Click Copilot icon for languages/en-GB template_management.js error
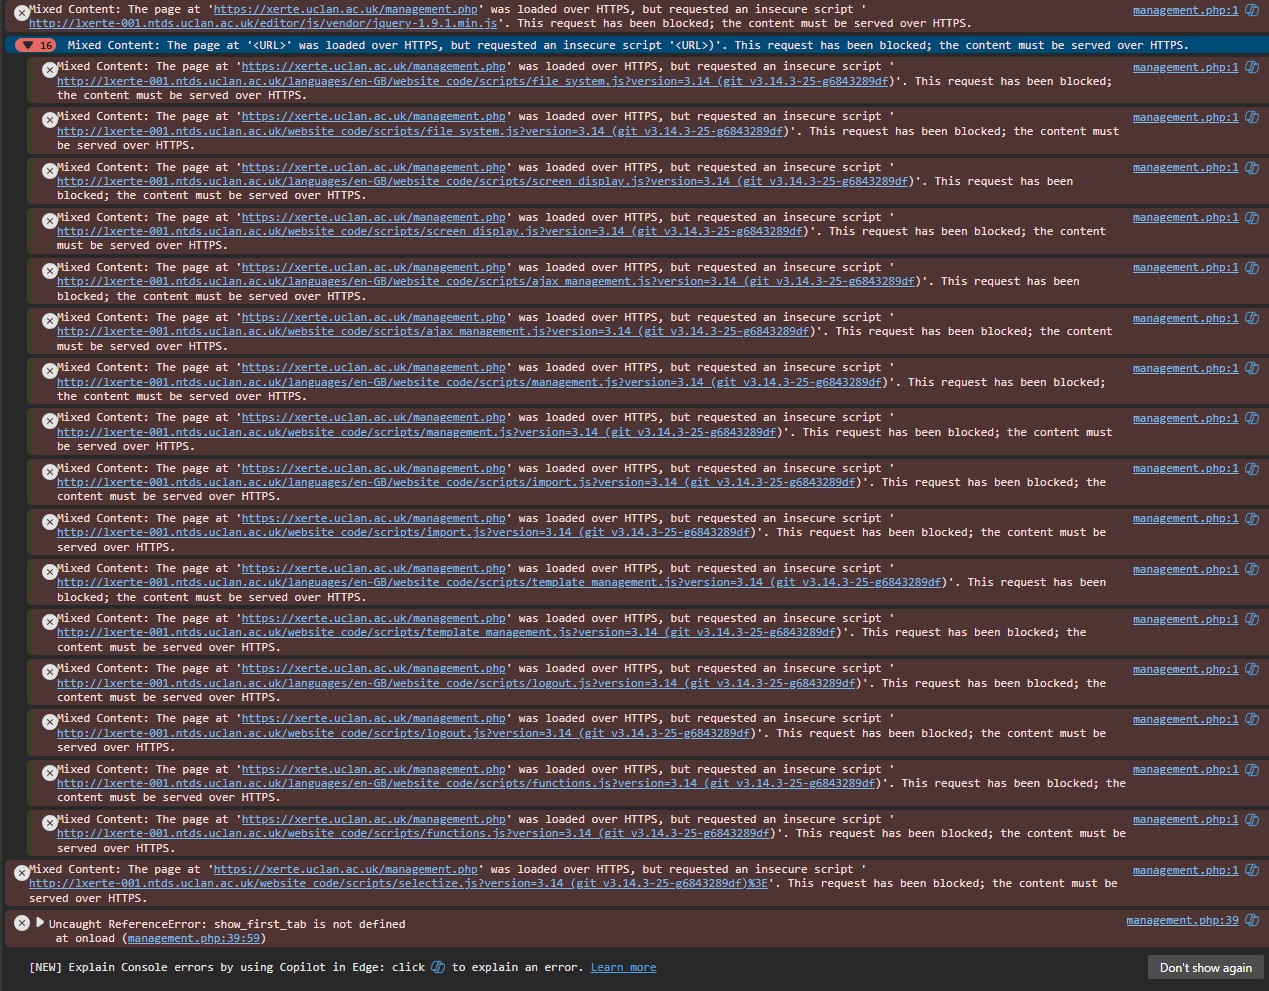This screenshot has width=1269, height=991. [1251, 569]
